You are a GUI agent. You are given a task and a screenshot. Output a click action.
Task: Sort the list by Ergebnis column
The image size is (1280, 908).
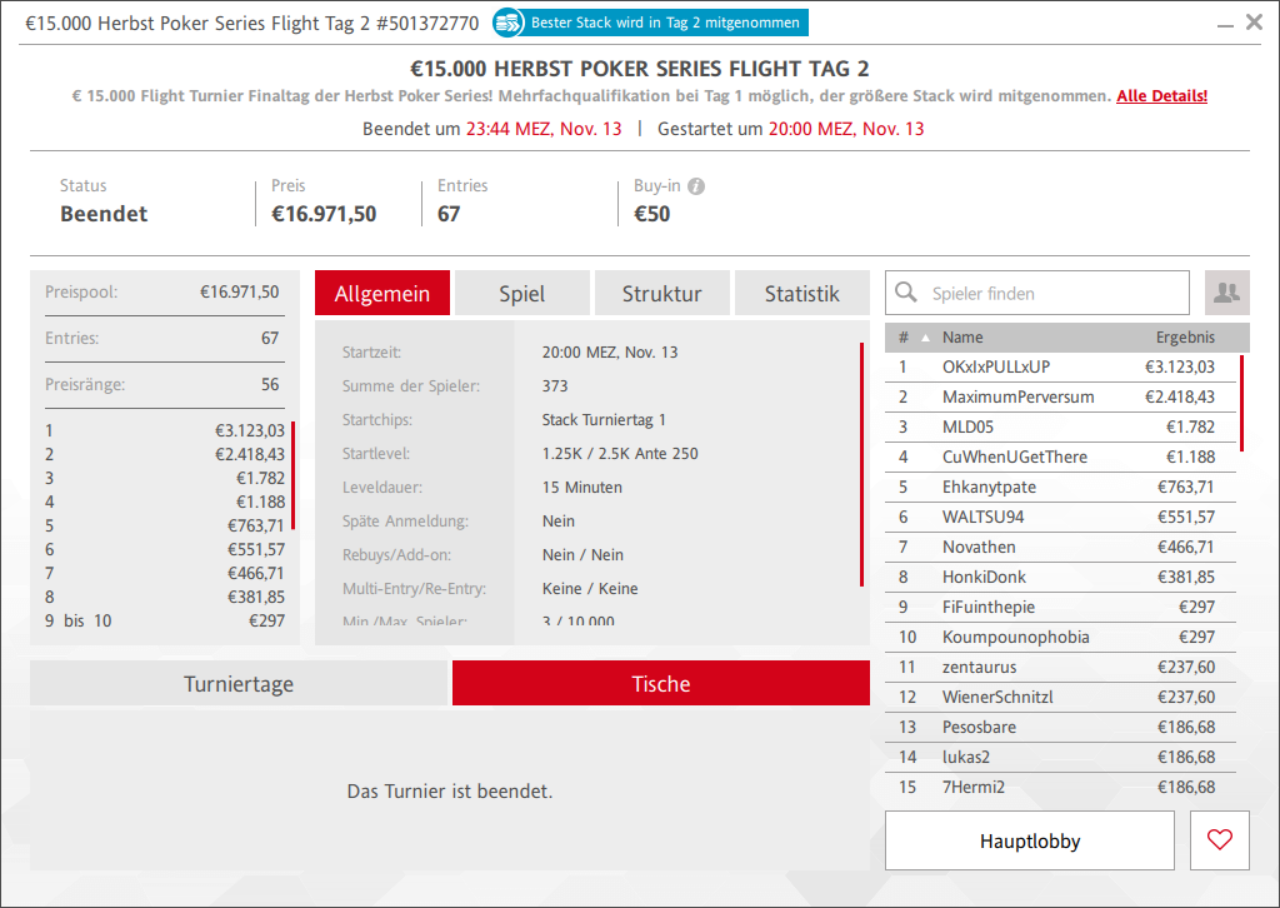pos(1185,337)
